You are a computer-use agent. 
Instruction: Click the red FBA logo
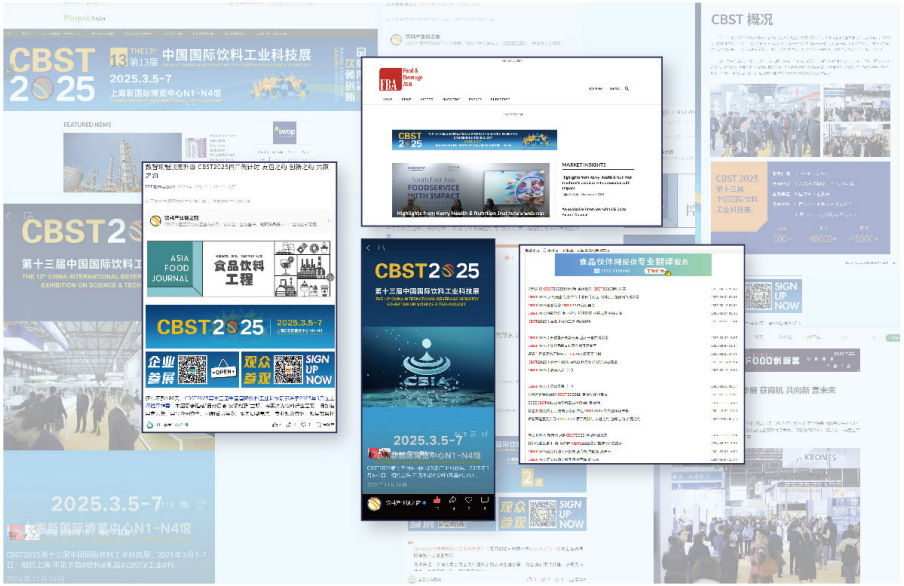tap(390, 78)
